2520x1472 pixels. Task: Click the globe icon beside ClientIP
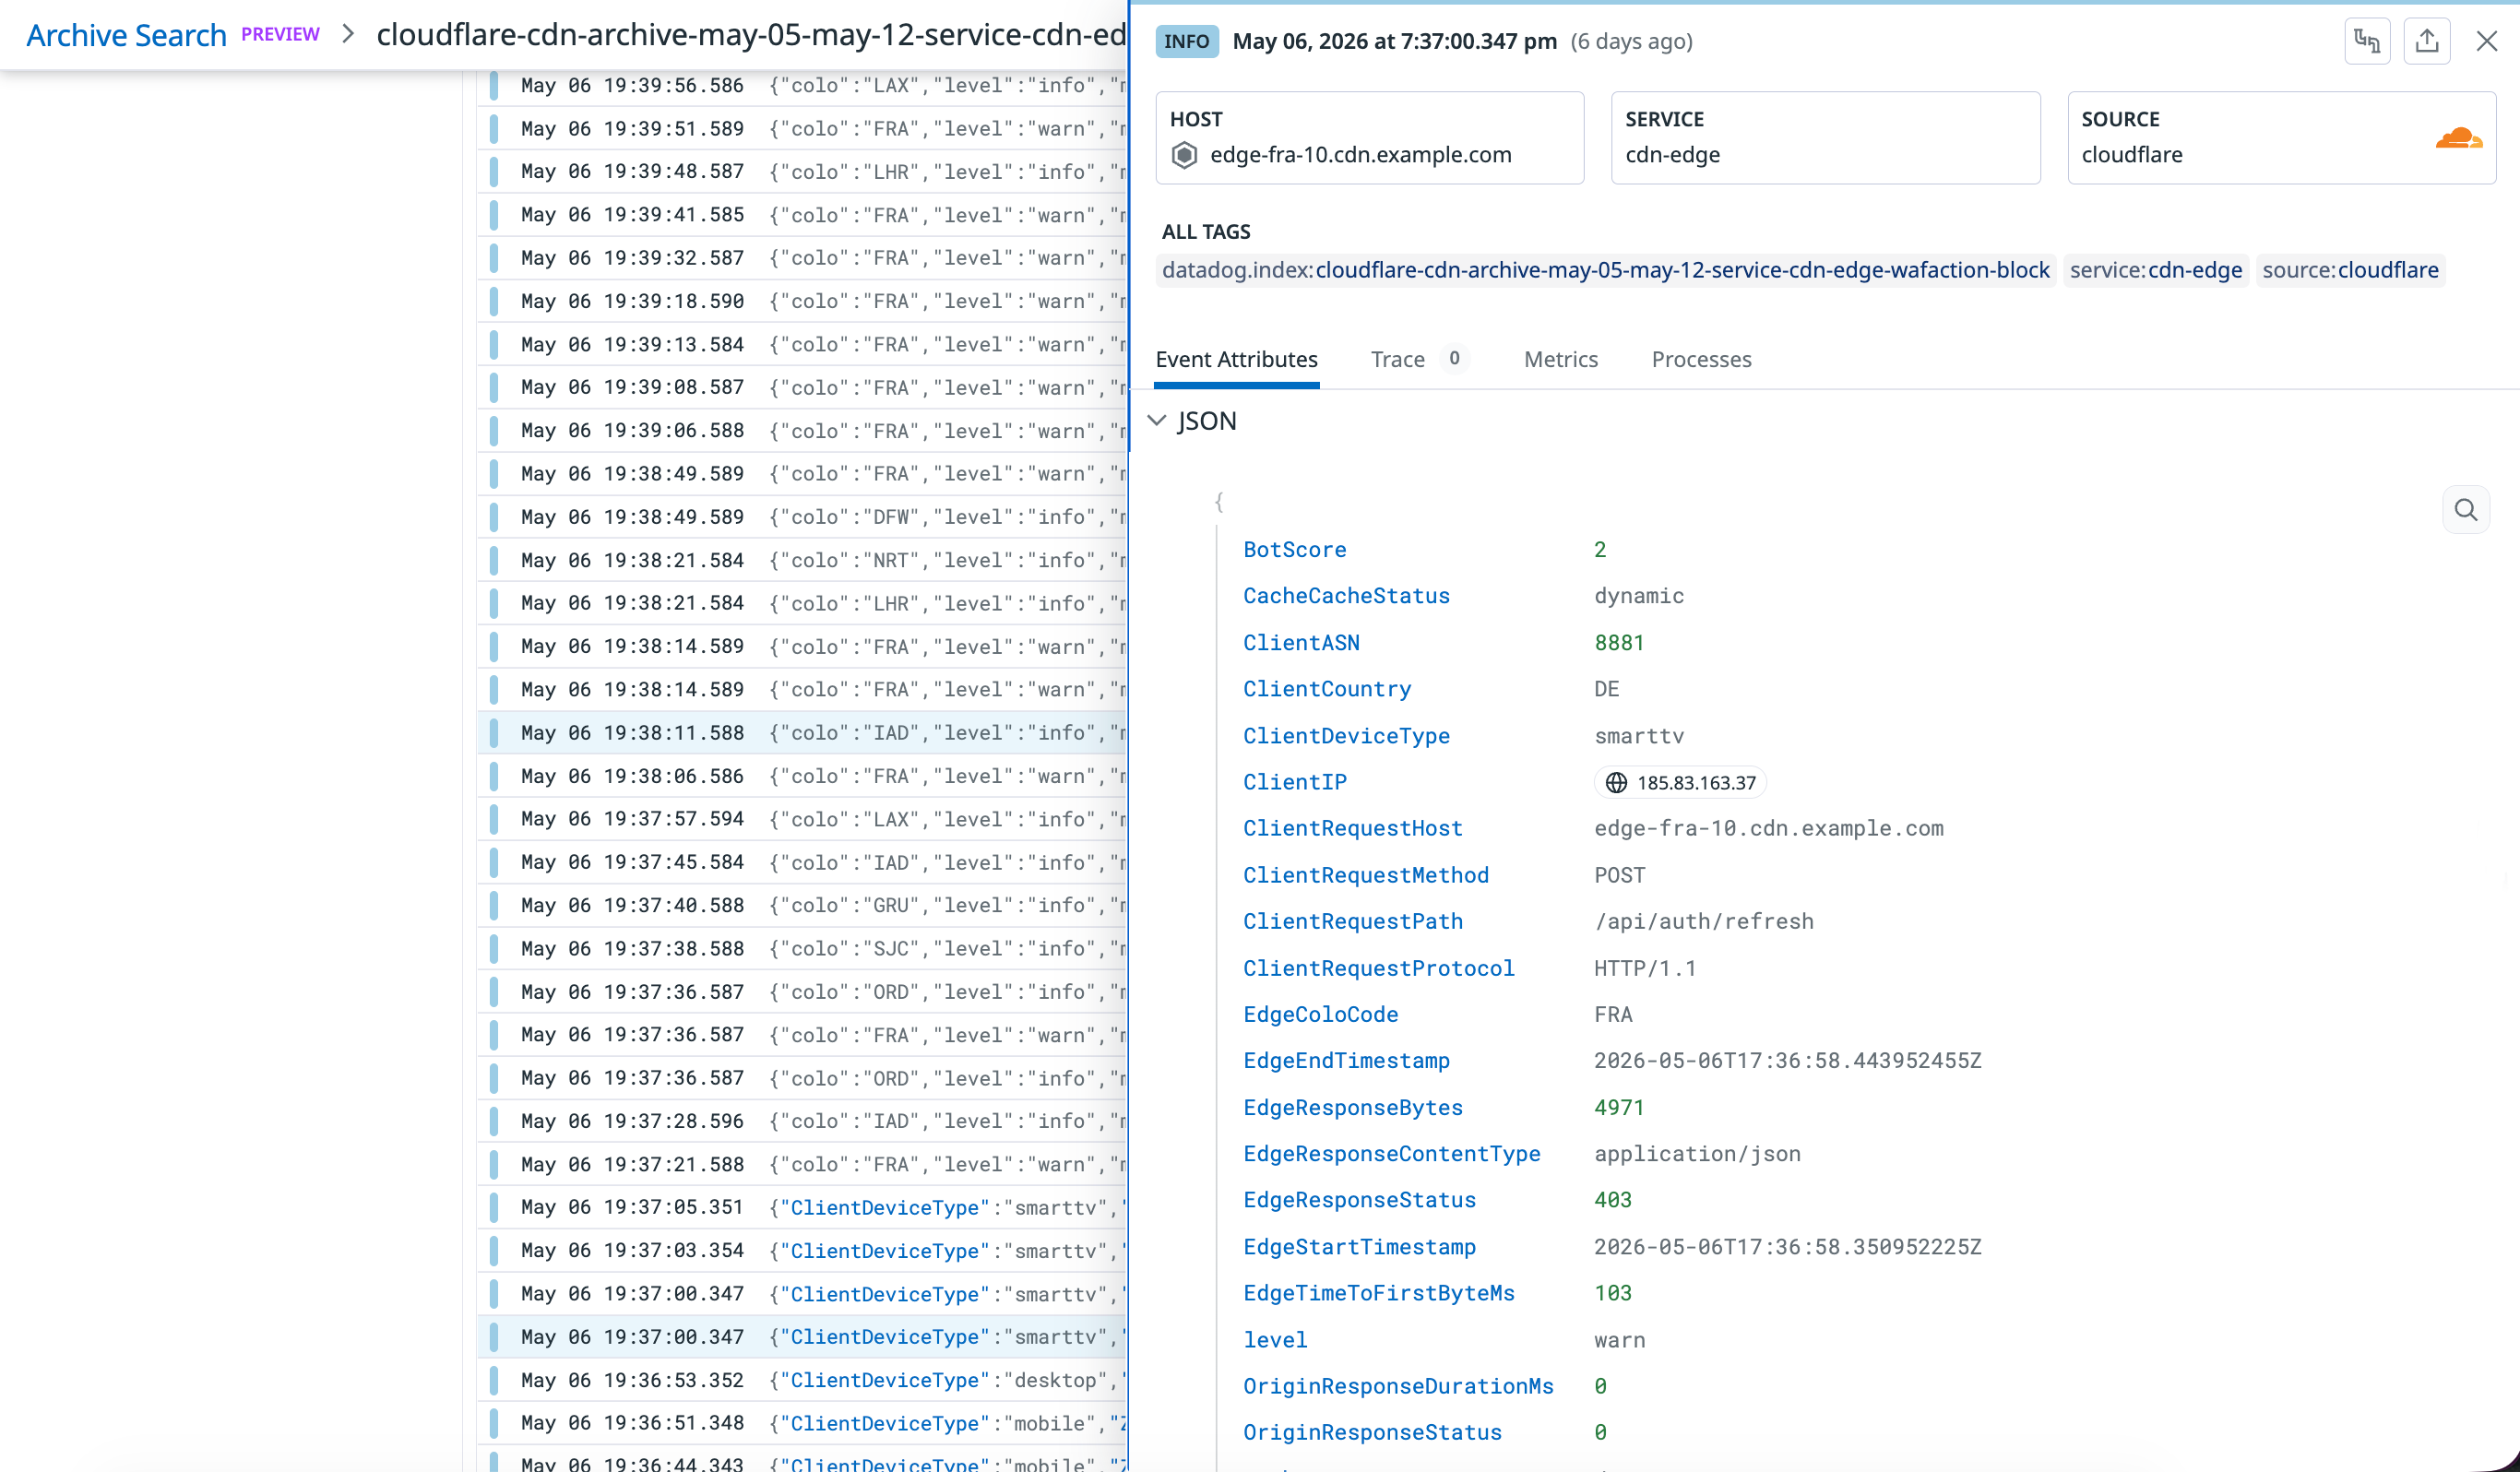point(1616,783)
